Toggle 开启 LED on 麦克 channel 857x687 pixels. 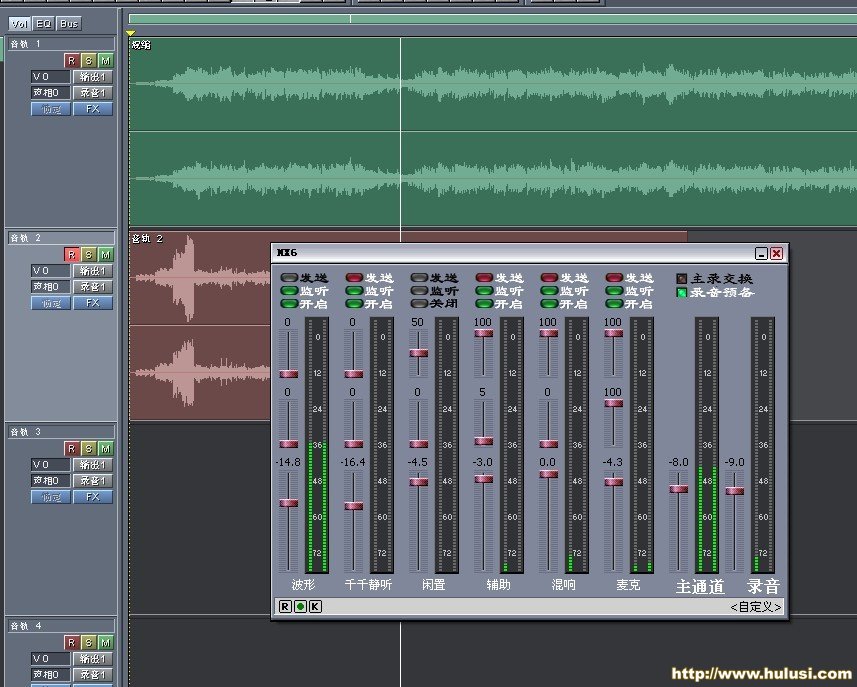pyautogui.click(x=614, y=303)
